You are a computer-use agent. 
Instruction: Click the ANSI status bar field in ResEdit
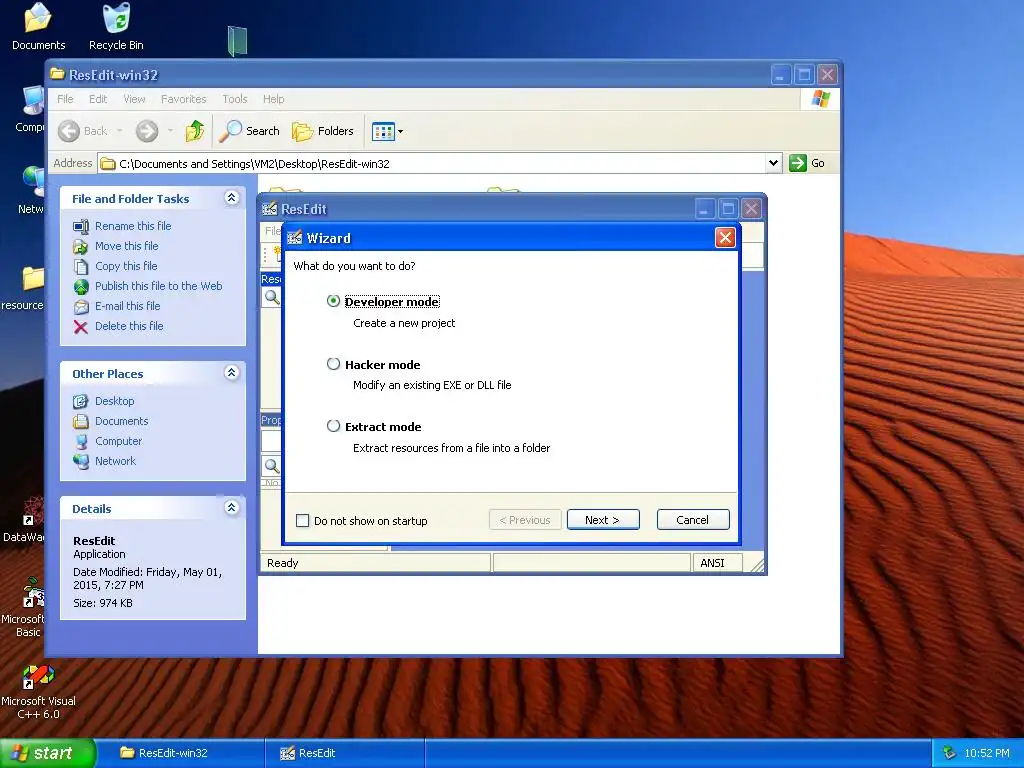717,563
